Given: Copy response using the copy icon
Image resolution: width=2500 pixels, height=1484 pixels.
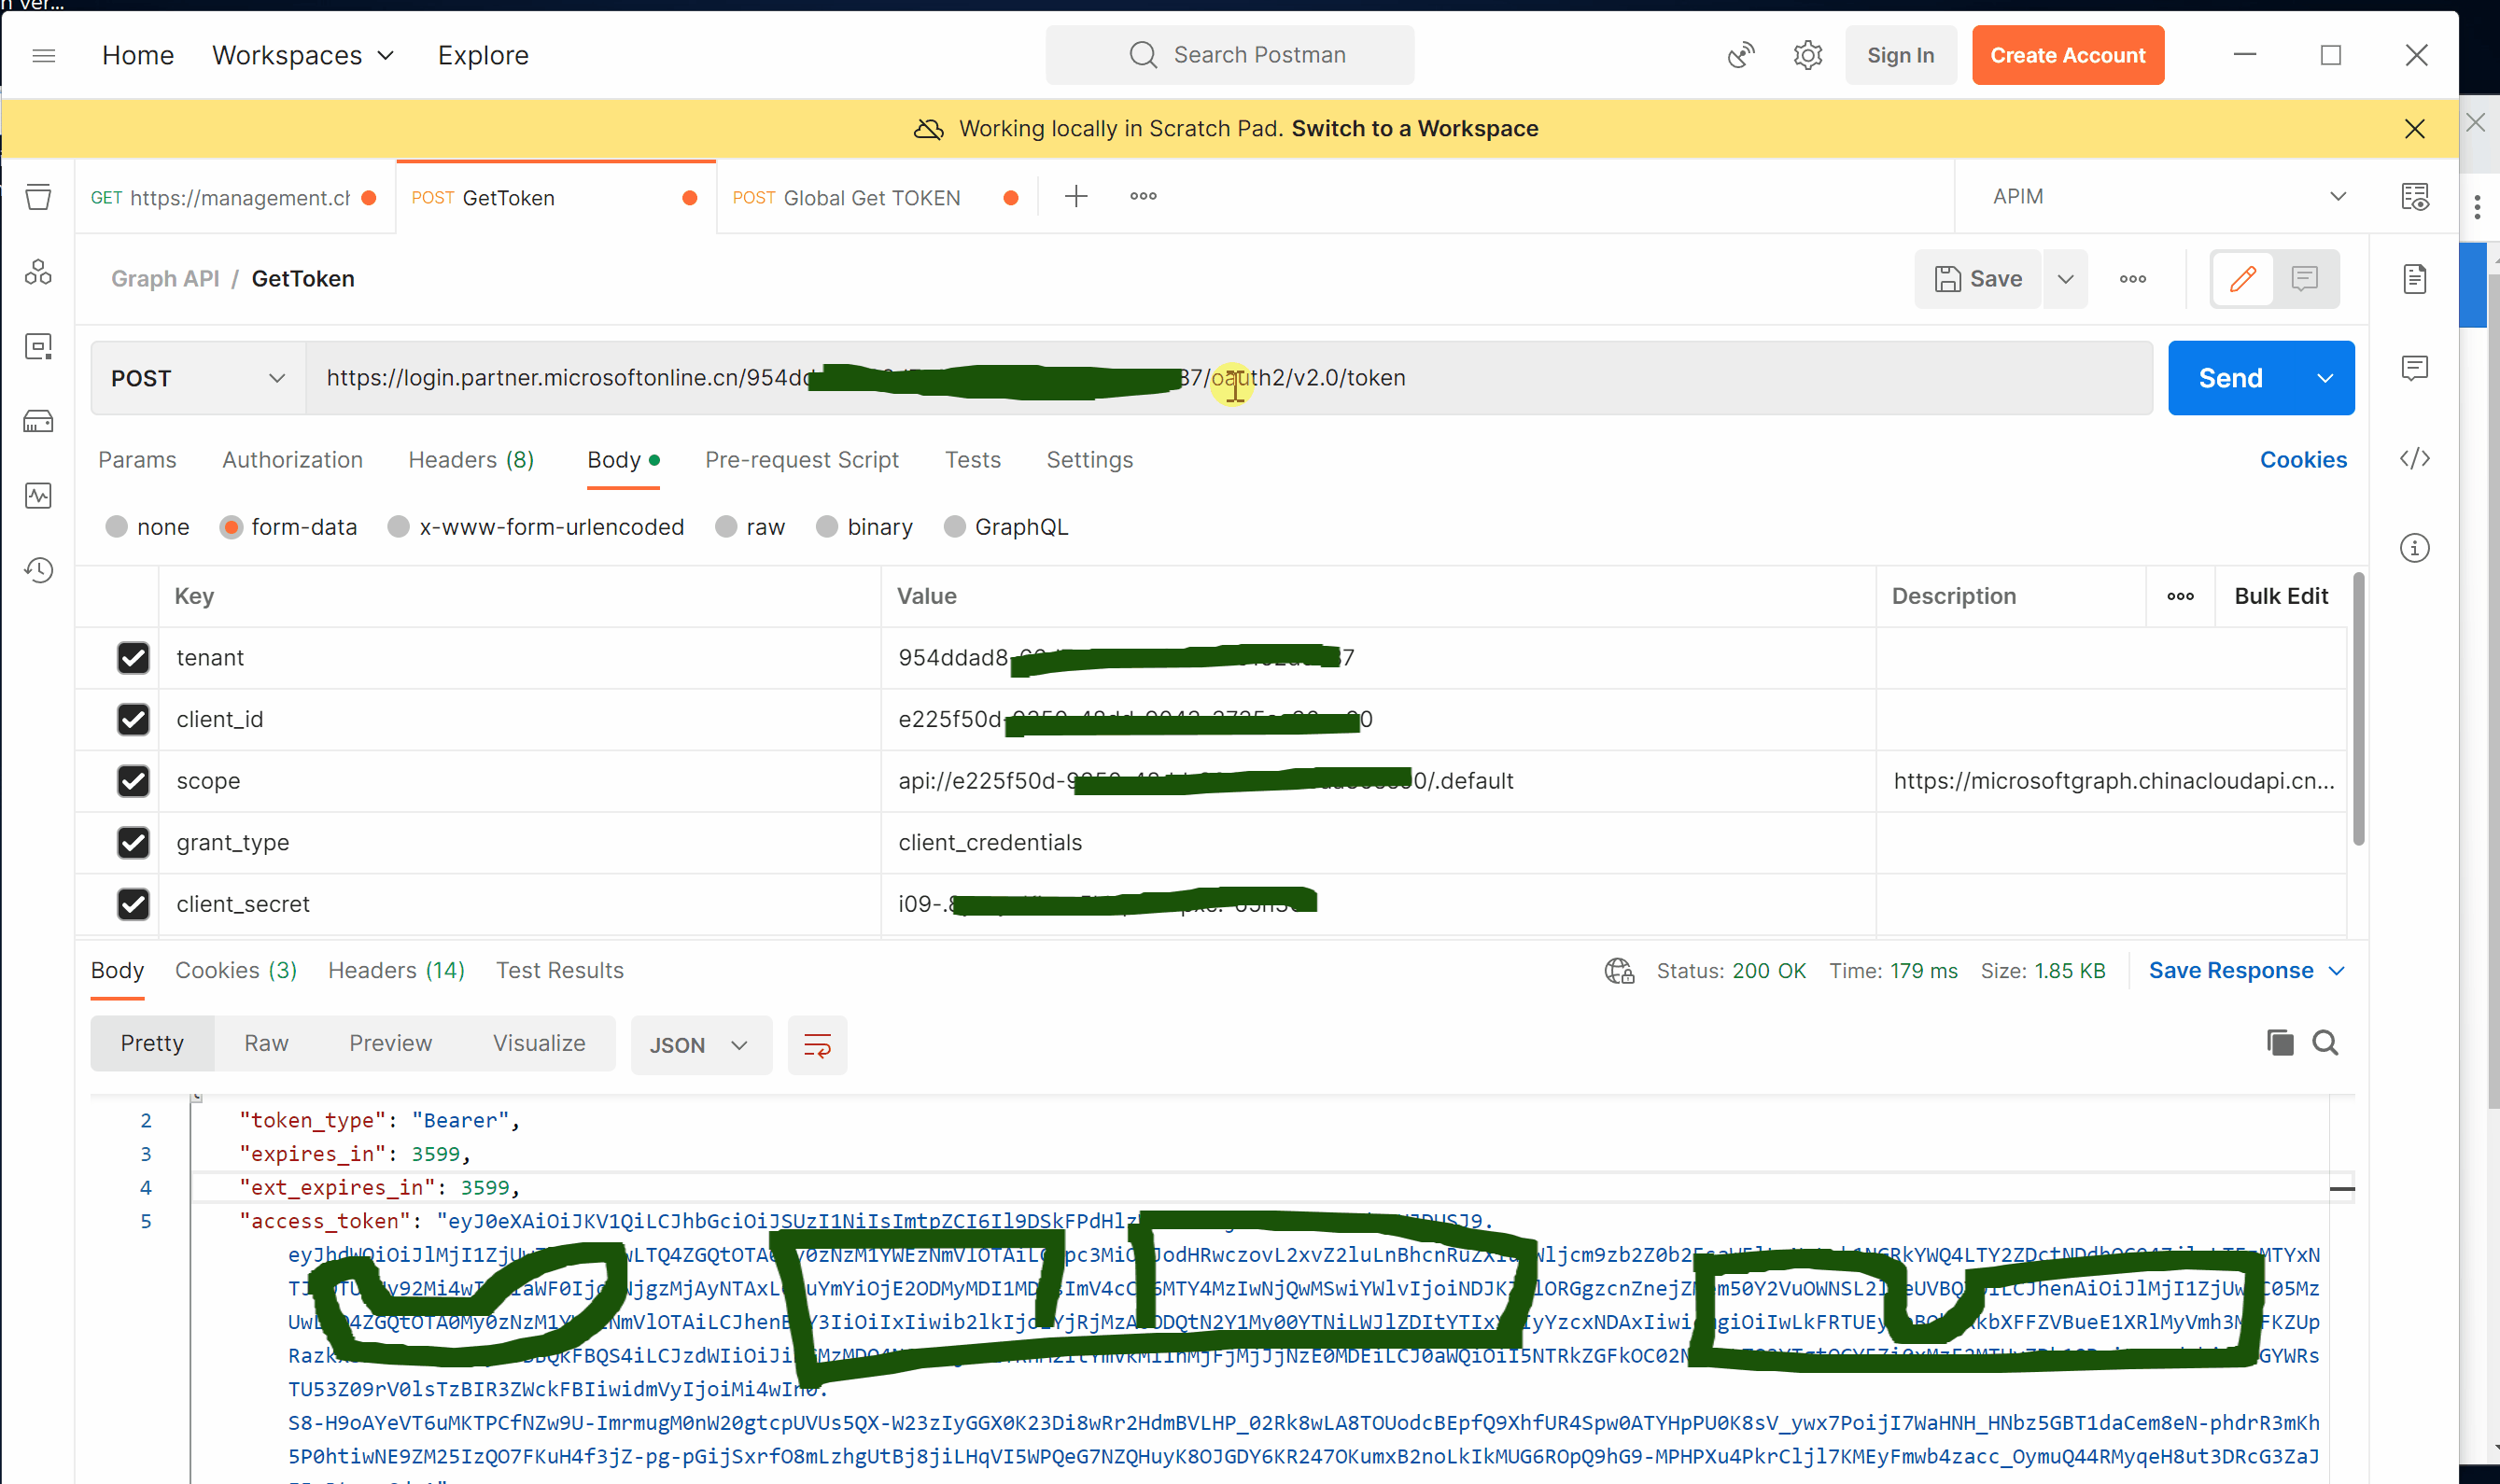Looking at the screenshot, I should pos(2279,1043).
